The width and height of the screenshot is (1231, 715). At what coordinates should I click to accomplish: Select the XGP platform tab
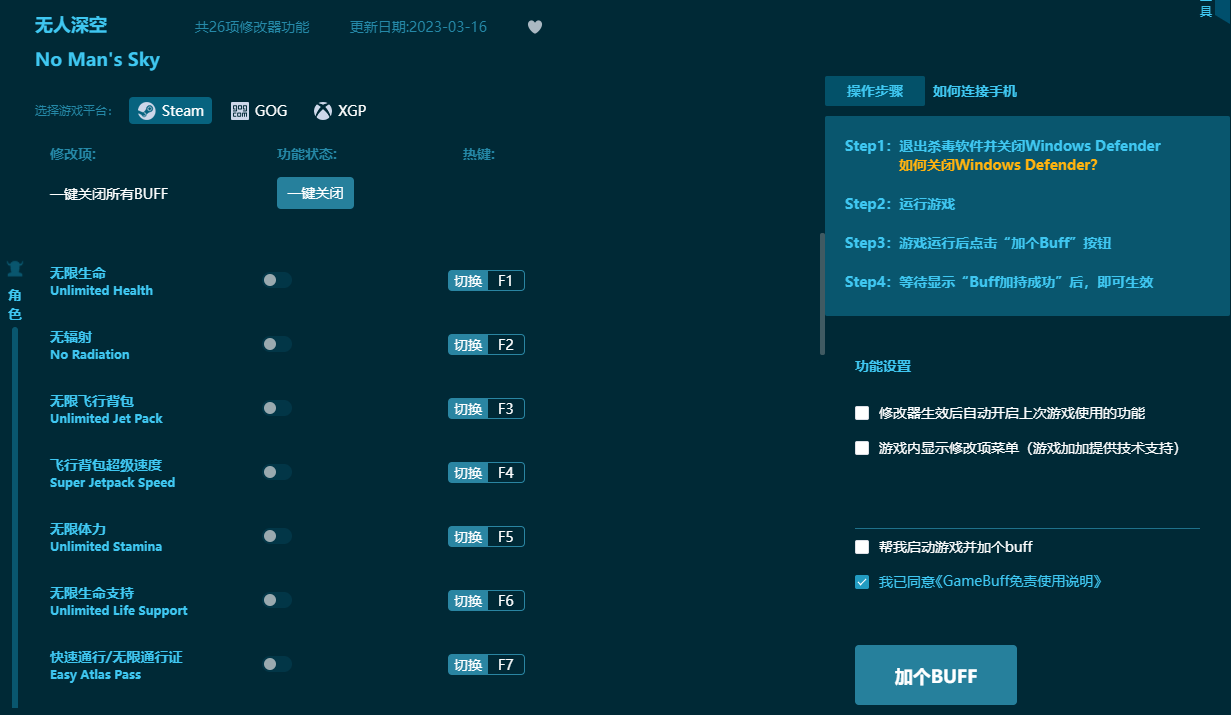click(x=340, y=111)
